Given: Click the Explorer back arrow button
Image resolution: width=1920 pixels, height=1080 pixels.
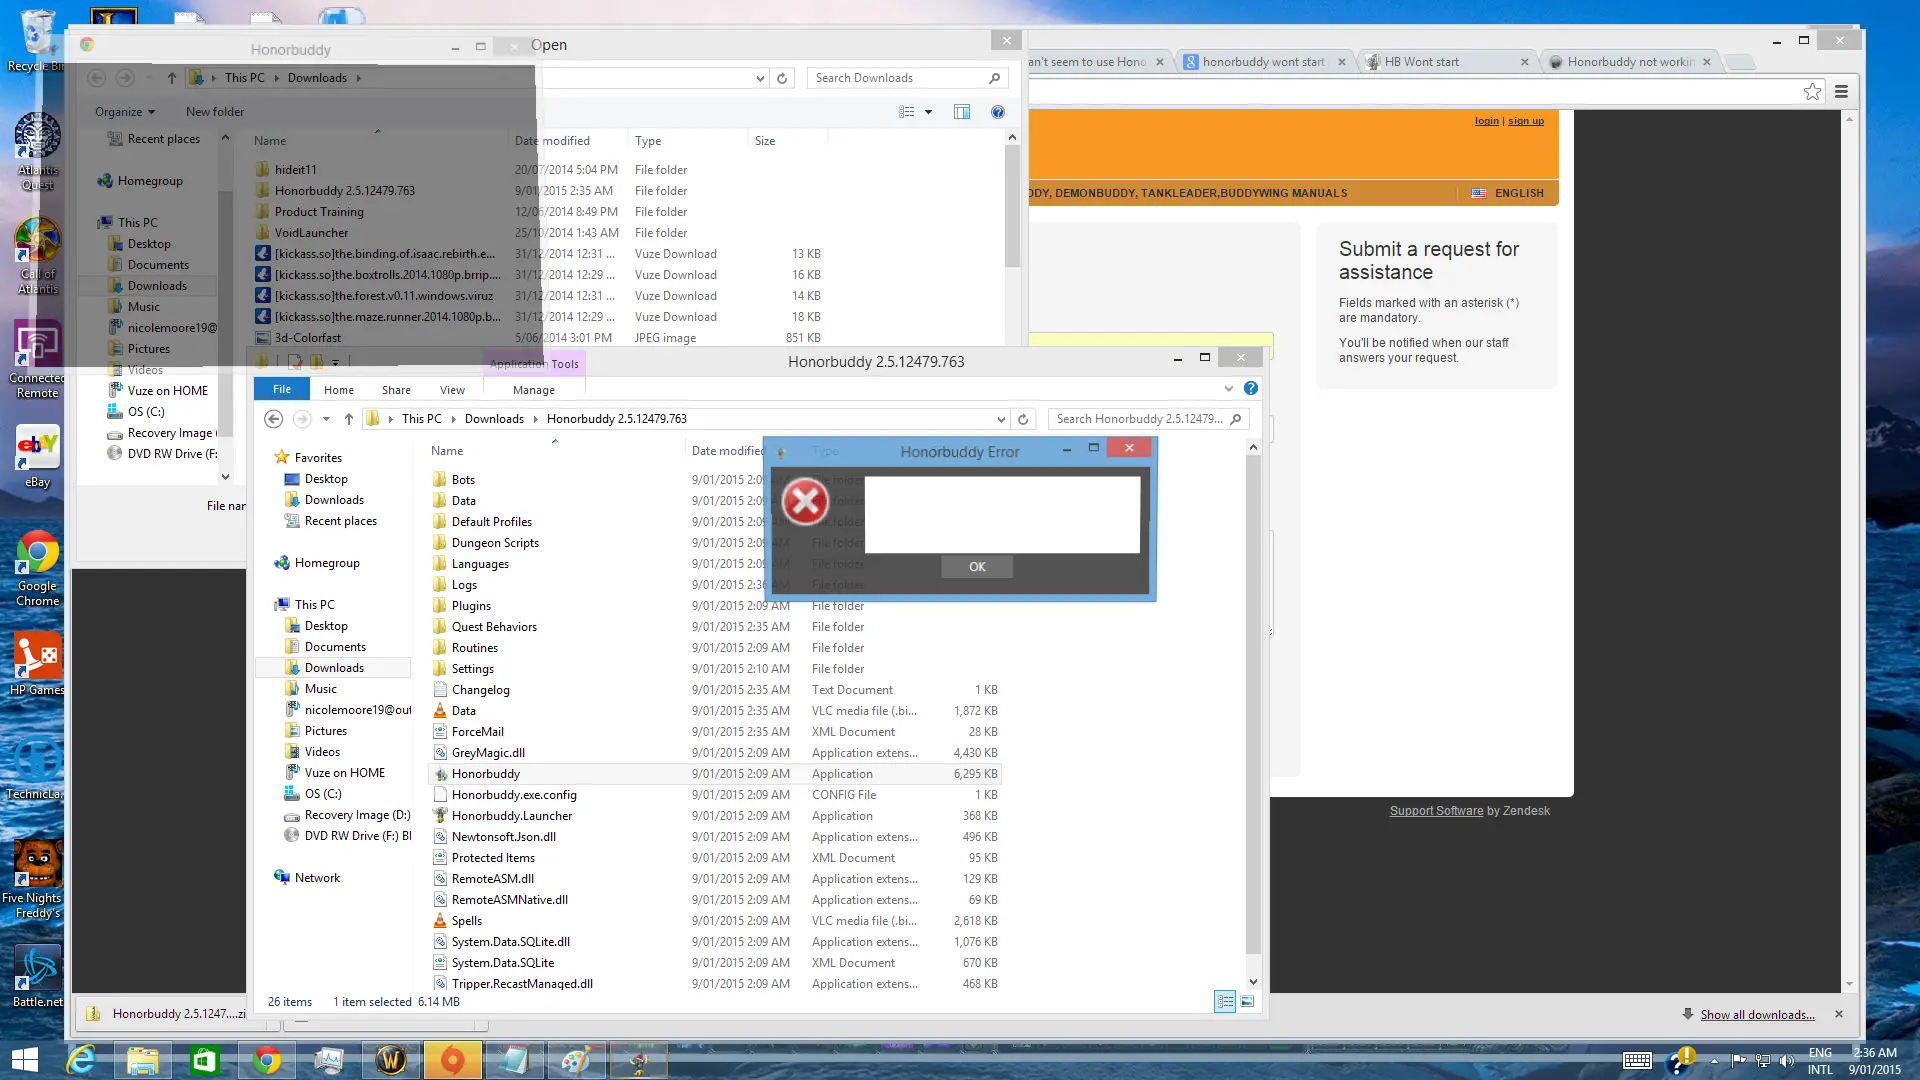Looking at the screenshot, I should (x=273, y=419).
